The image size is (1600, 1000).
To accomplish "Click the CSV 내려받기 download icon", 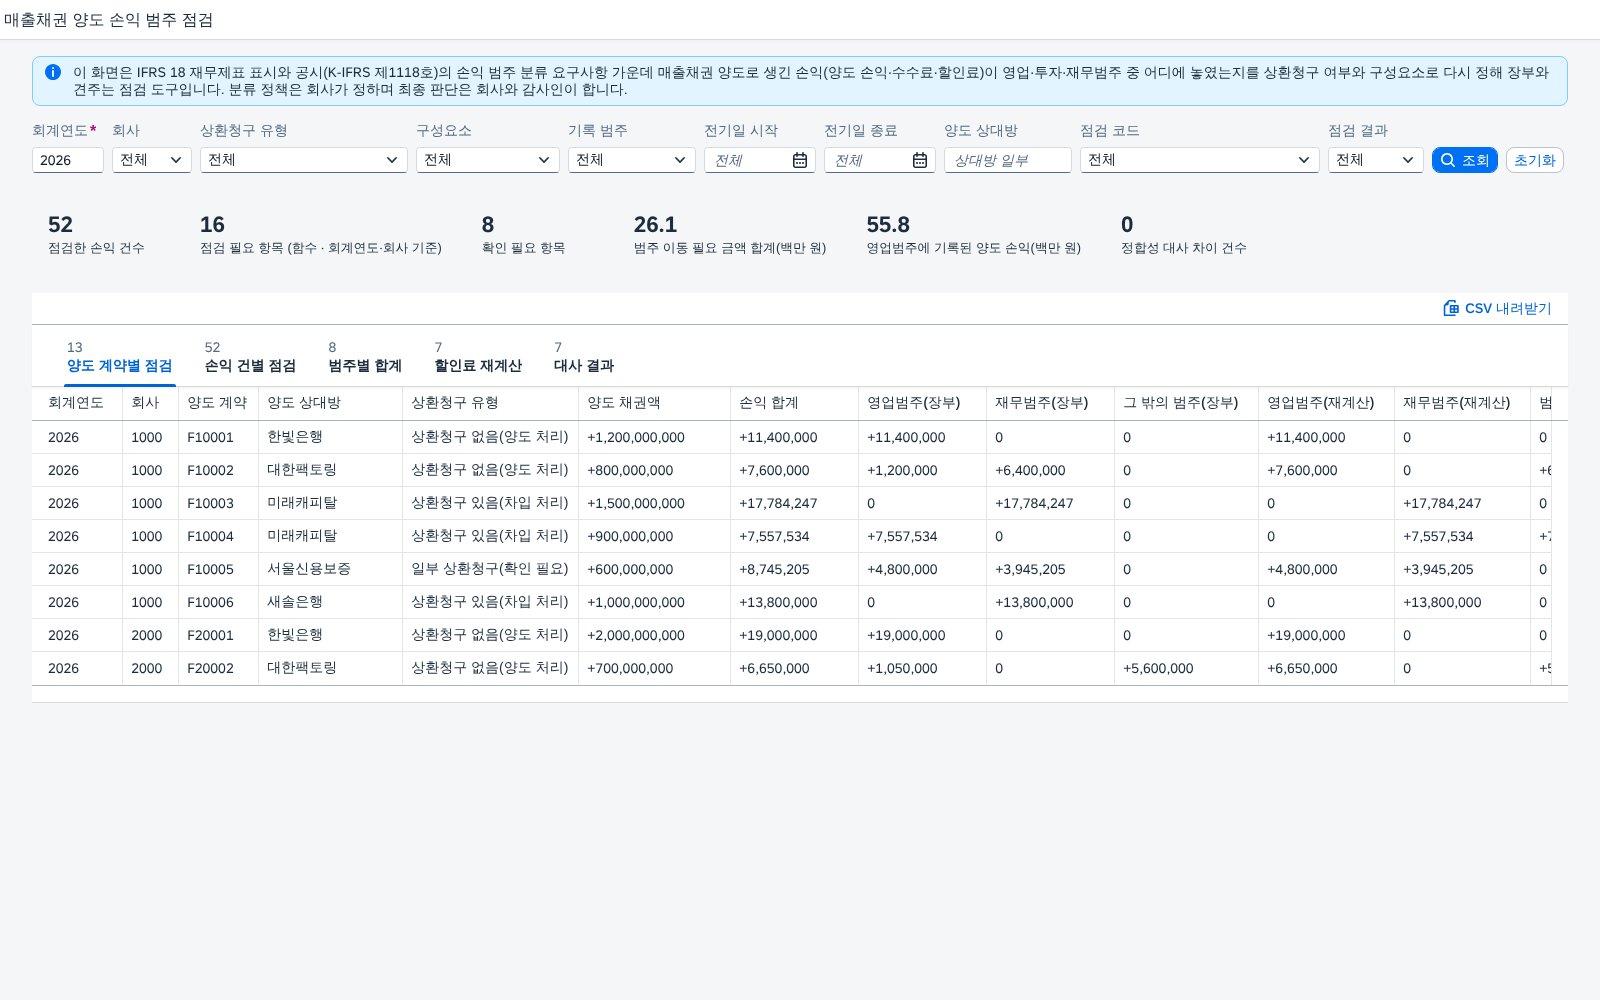I will tap(1451, 308).
